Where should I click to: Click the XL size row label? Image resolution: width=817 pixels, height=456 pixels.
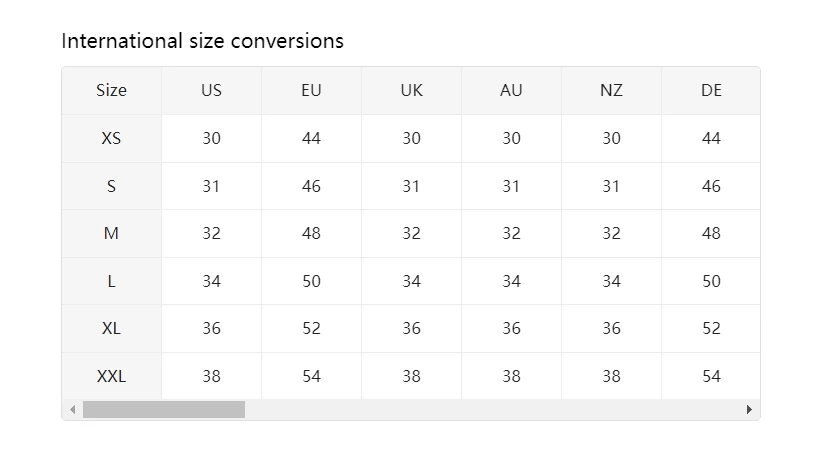click(x=111, y=328)
